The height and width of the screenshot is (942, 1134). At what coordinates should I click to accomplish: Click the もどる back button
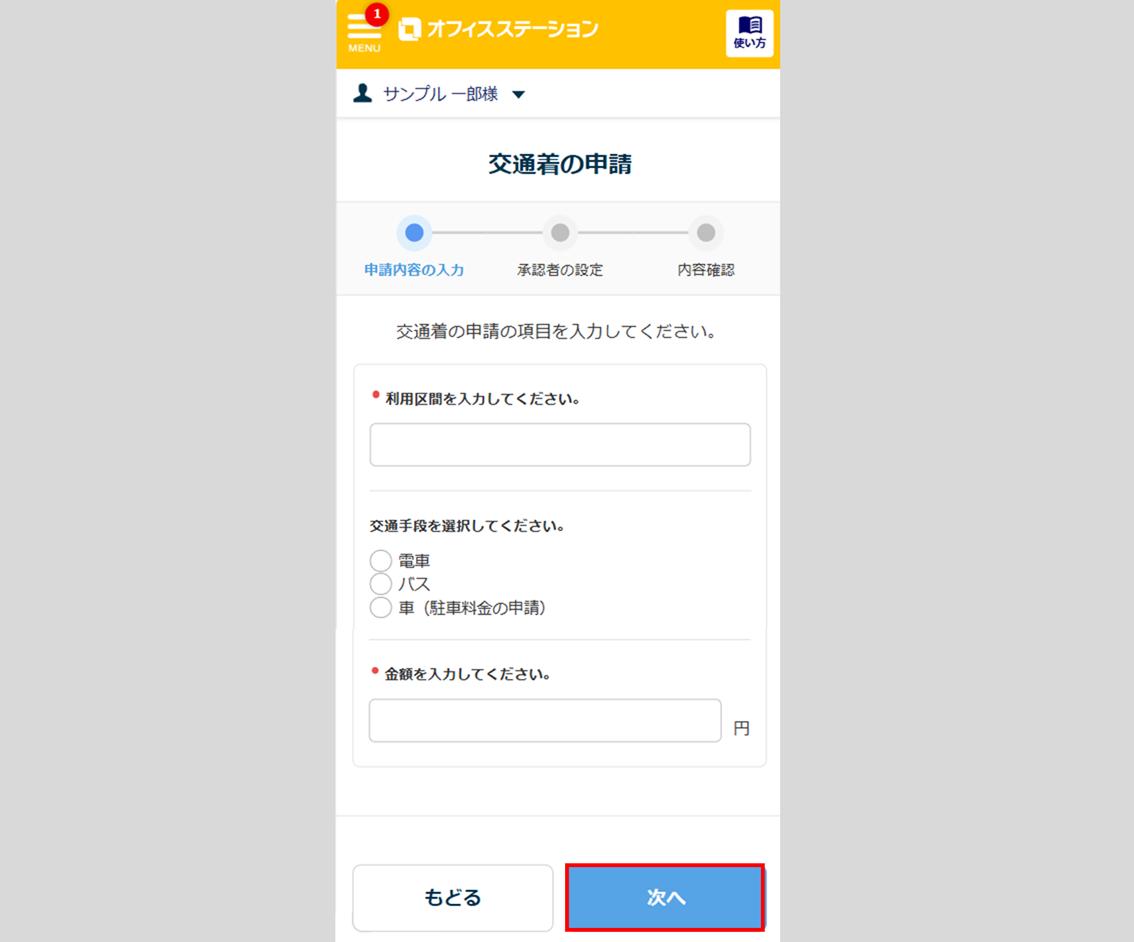pyautogui.click(x=453, y=898)
